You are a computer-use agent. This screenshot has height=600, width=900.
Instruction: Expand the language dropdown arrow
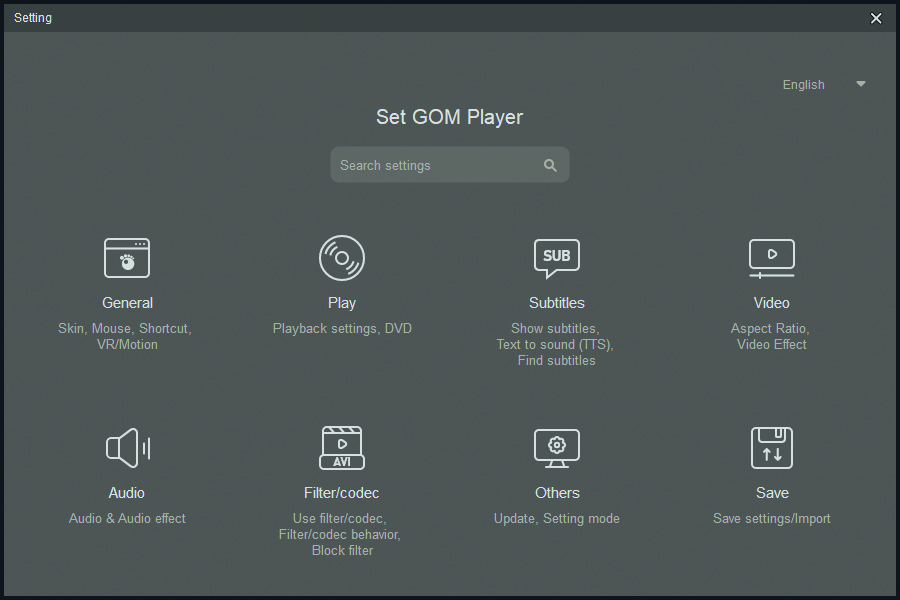click(x=861, y=84)
